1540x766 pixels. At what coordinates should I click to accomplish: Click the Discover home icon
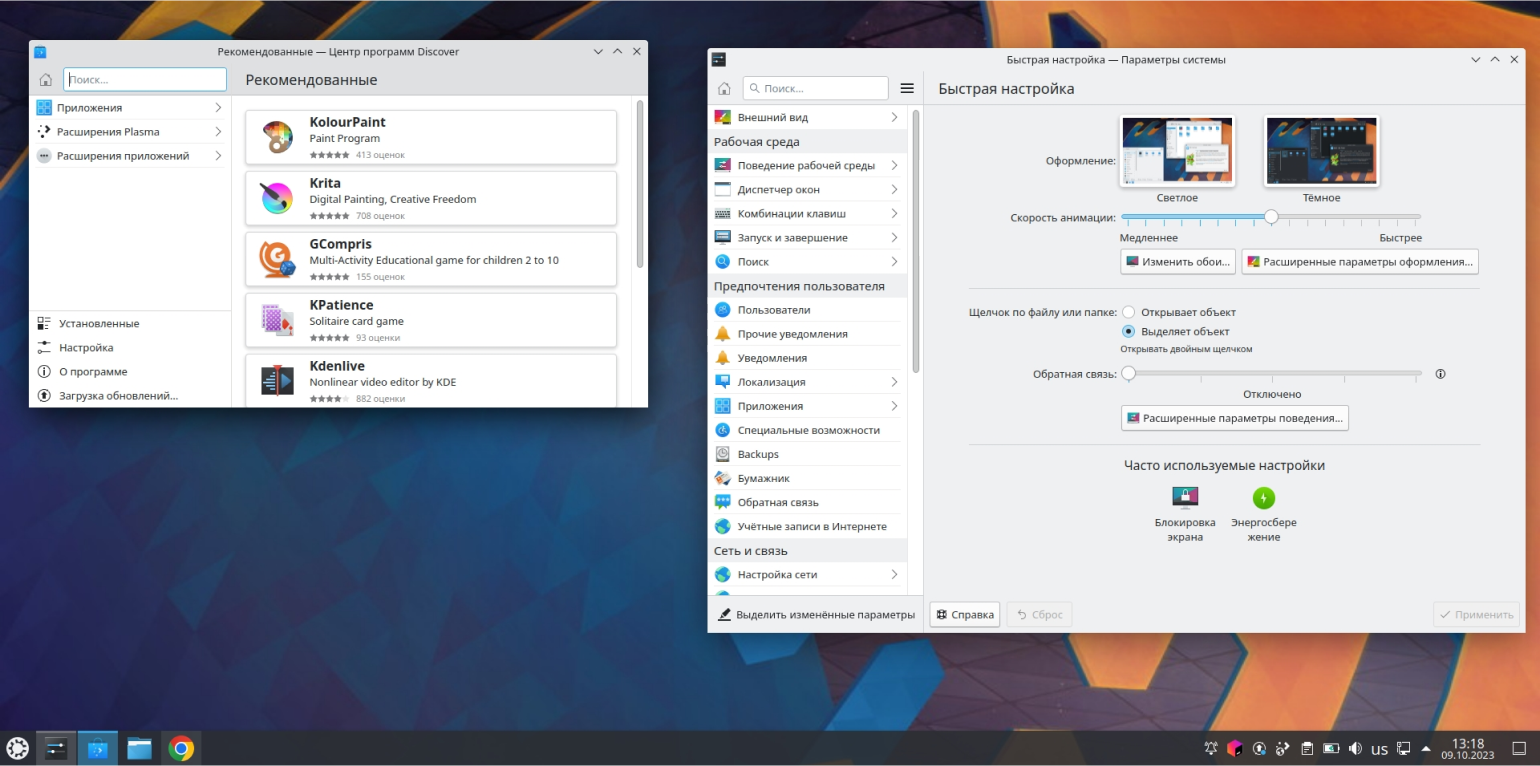46,80
